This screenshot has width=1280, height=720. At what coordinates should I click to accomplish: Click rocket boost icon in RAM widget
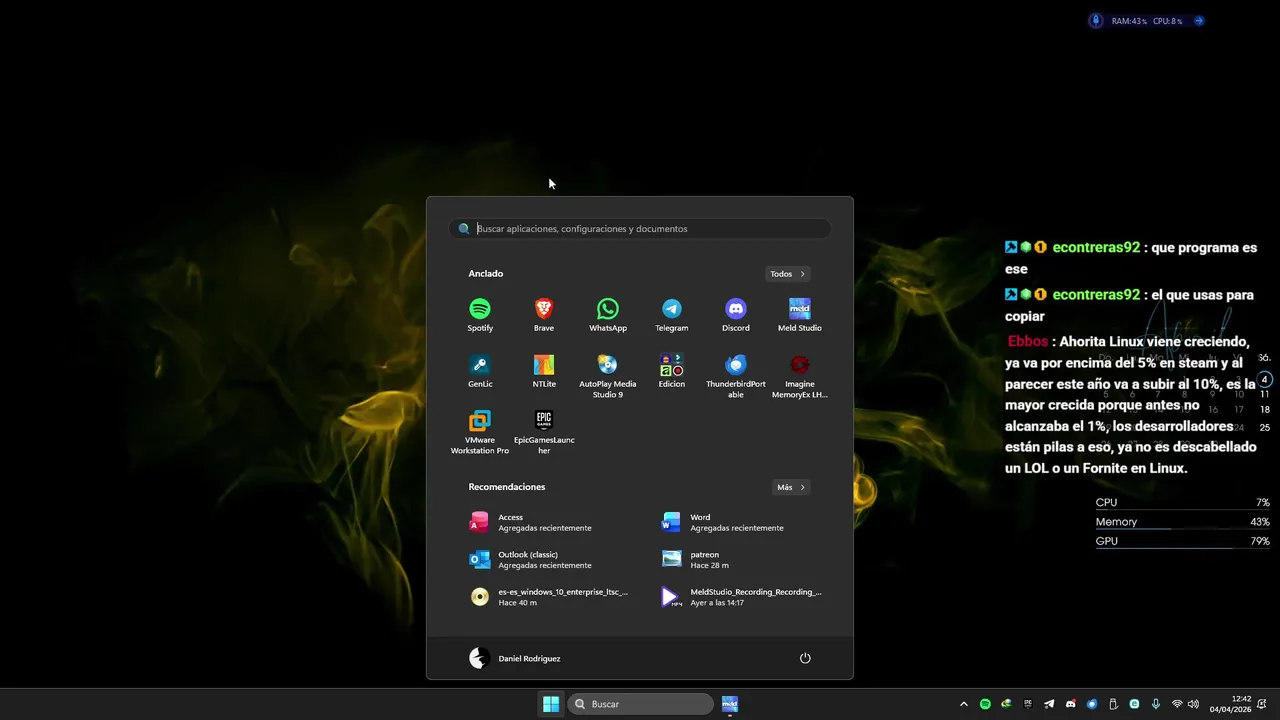click(1095, 20)
